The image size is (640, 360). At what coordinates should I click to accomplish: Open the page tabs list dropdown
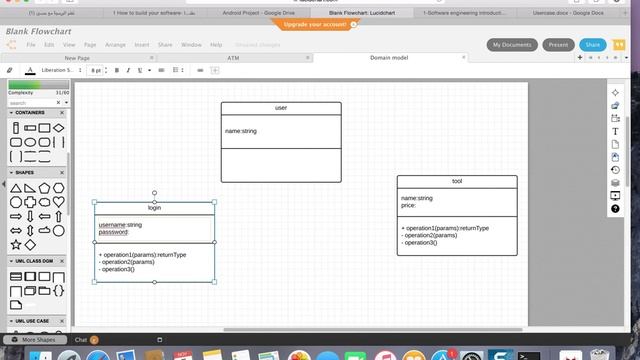coord(626,58)
